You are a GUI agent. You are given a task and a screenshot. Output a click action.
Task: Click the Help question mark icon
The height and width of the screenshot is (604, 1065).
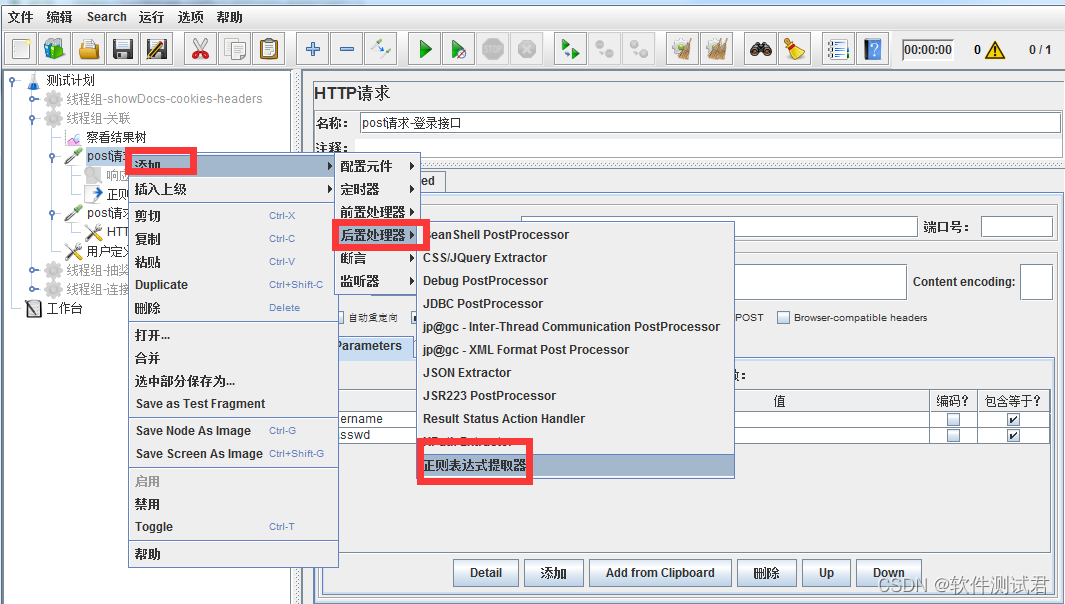click(872, 49)
